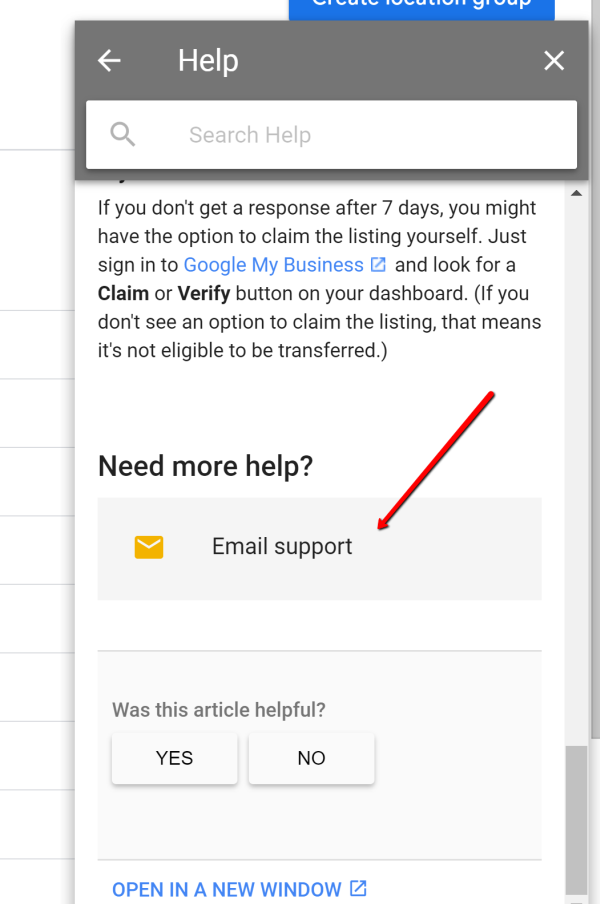Mark the article helpful with YES
This screenshot has width=600, height=904.
[175, 758]
